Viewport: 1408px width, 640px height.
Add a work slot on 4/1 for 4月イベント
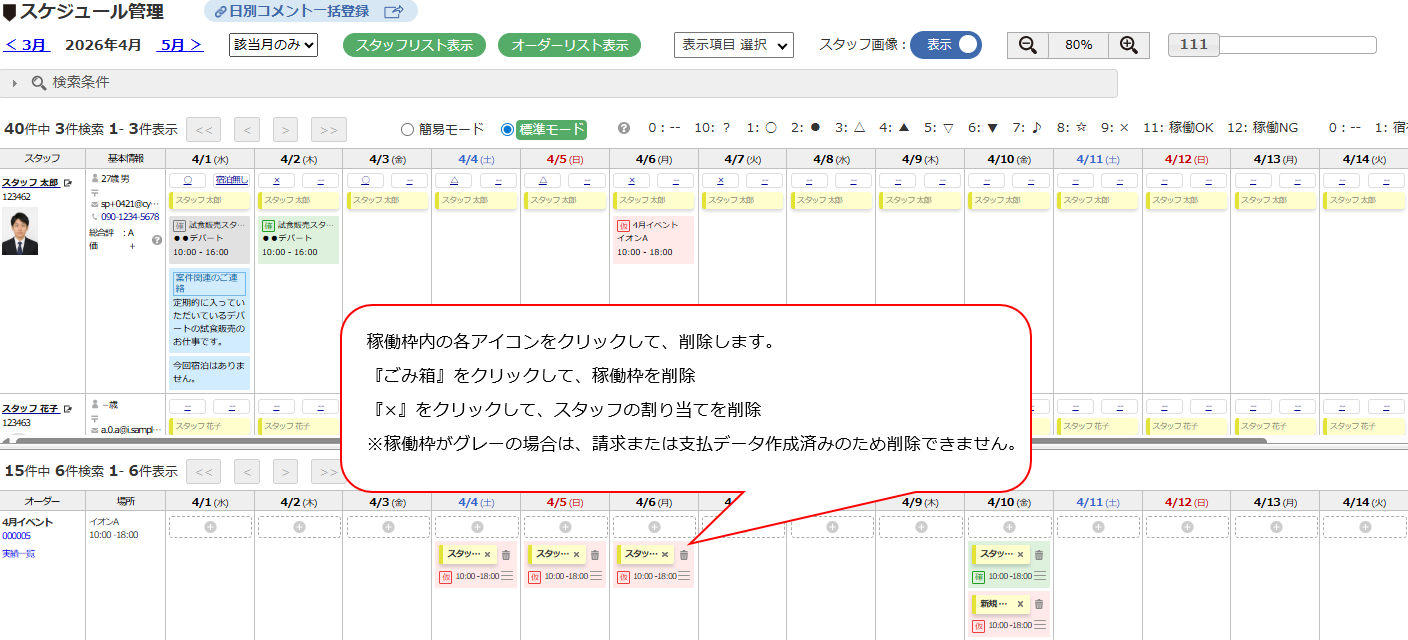(x=210, y=527)
